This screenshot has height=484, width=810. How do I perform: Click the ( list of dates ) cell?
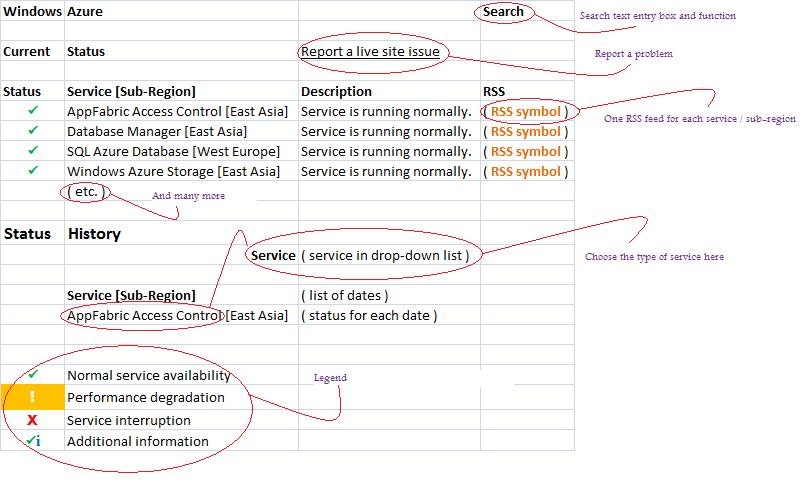(345, 295)
